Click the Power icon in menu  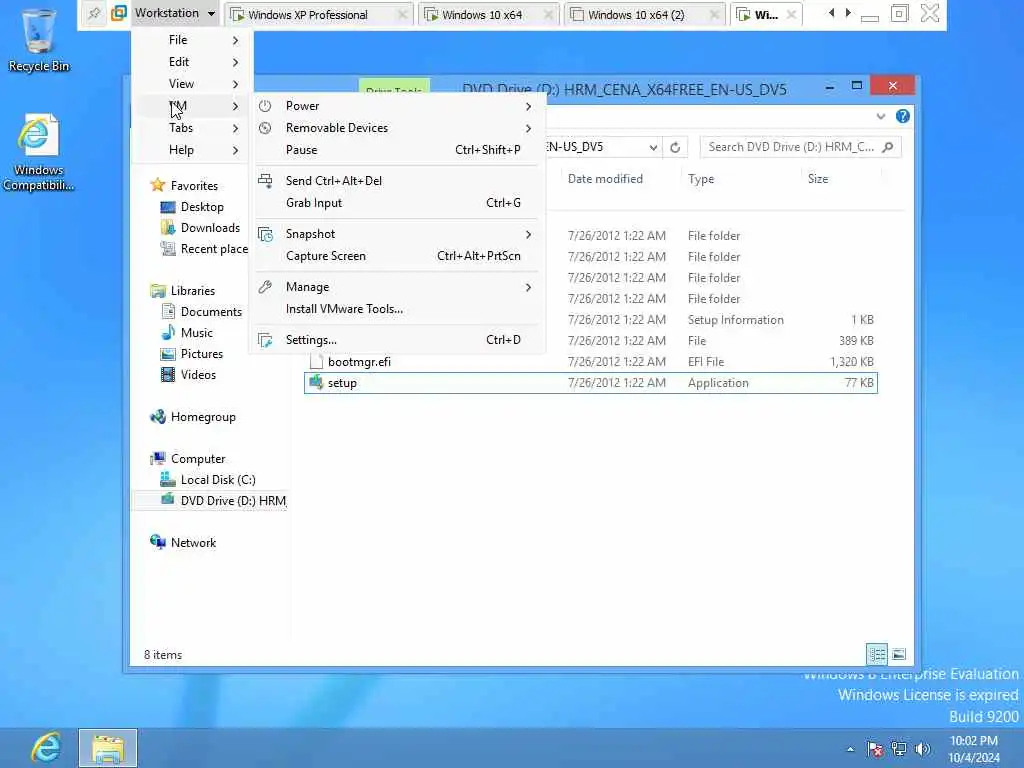(x=264, y=106)
